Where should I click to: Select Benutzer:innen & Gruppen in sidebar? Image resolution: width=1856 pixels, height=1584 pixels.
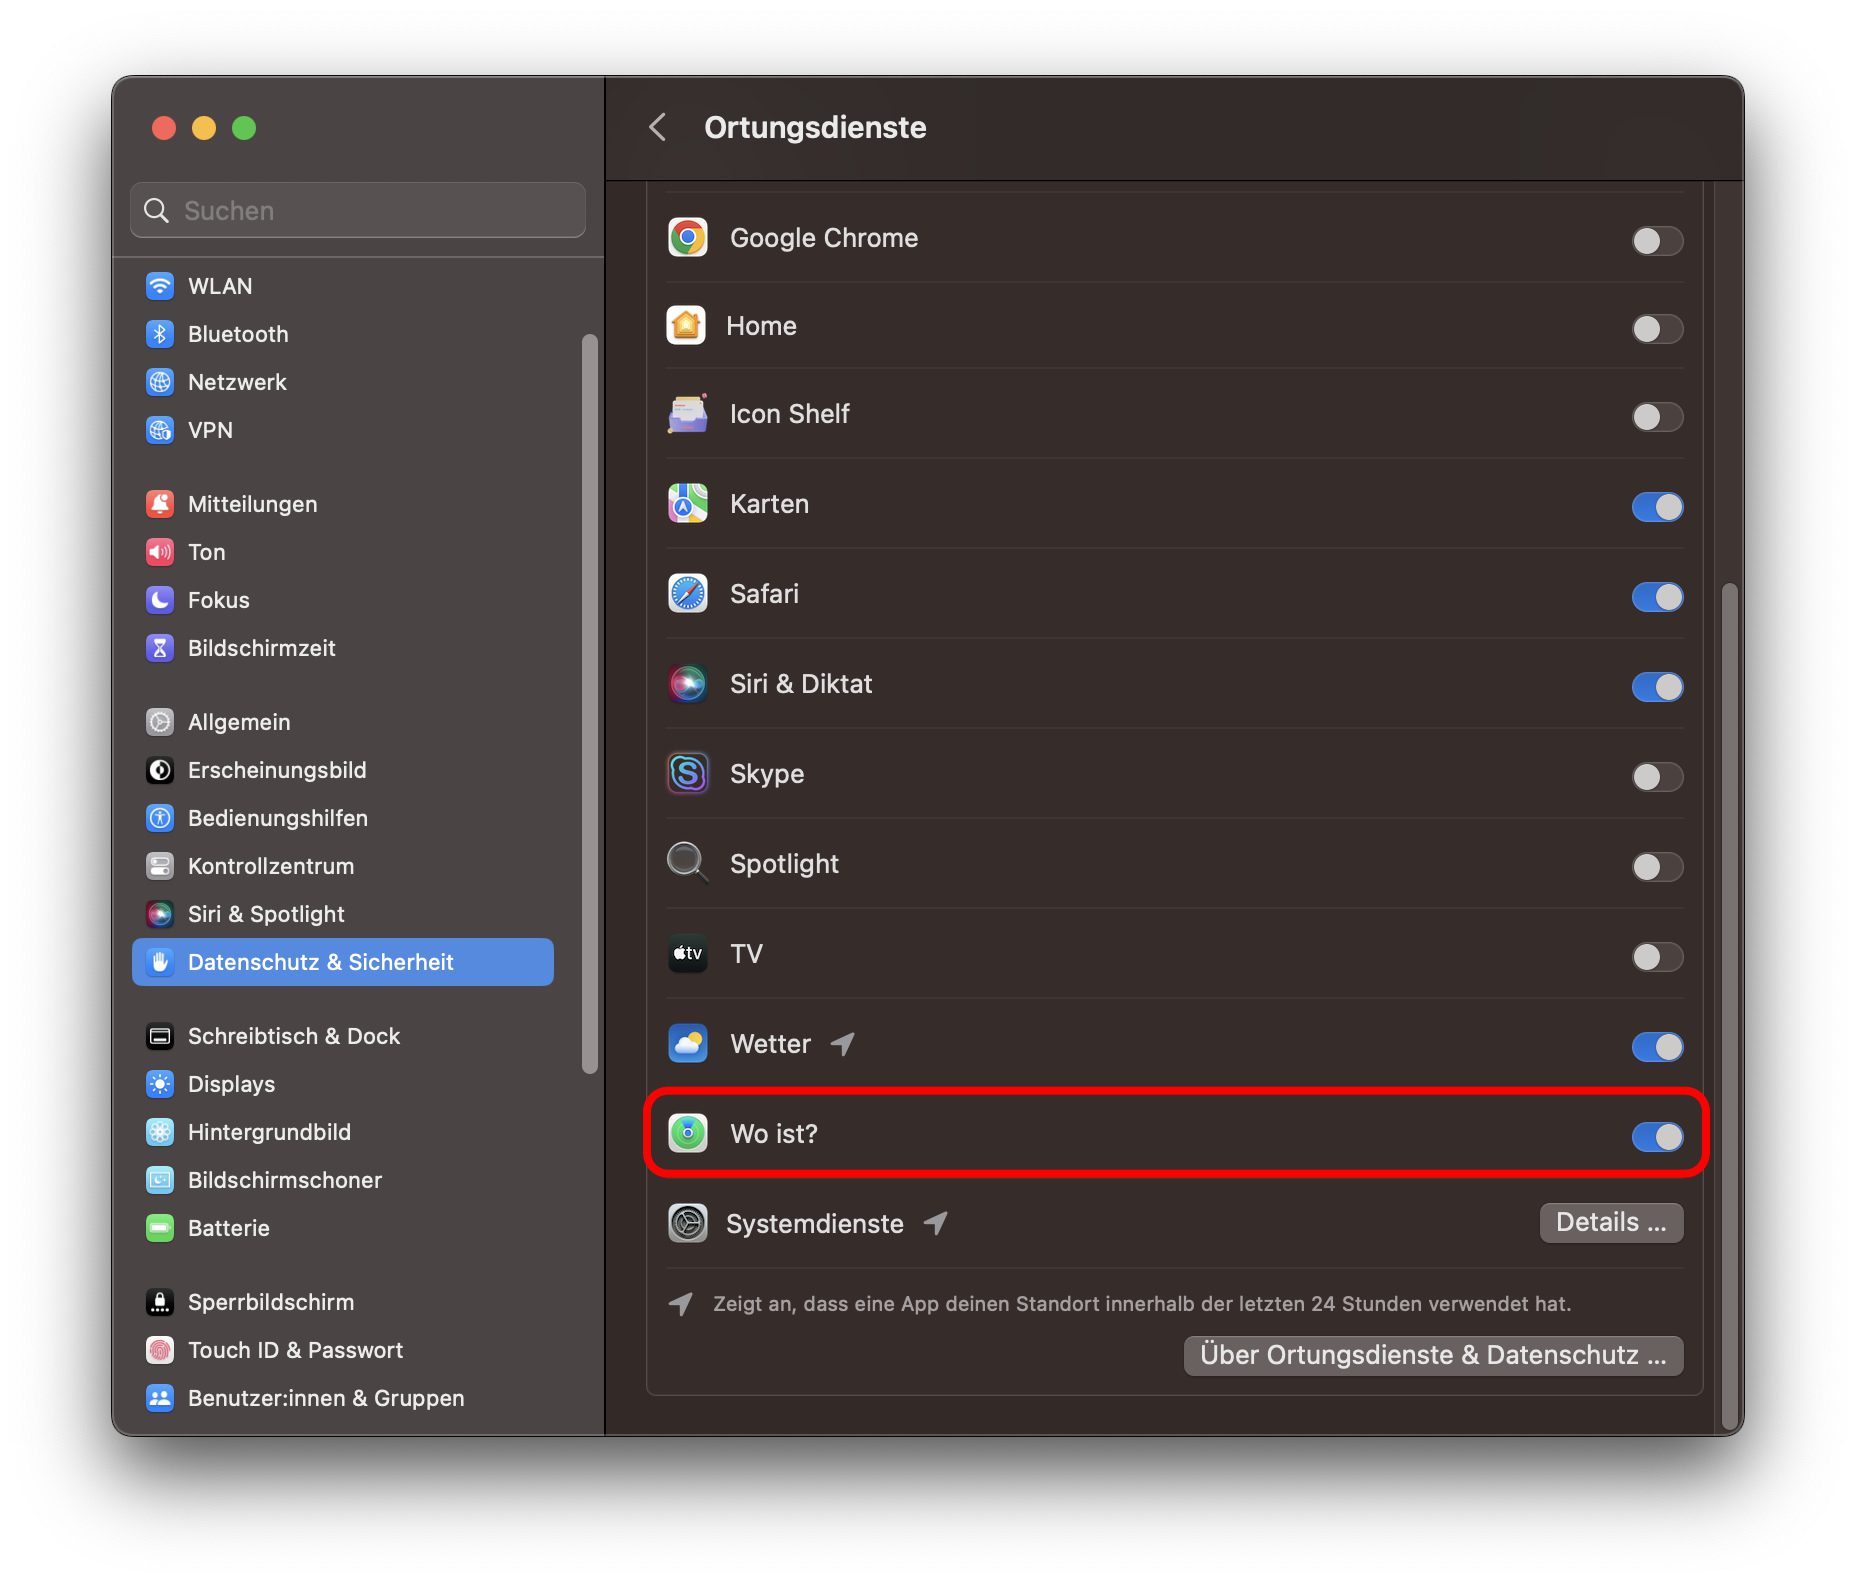(343, 1398)
